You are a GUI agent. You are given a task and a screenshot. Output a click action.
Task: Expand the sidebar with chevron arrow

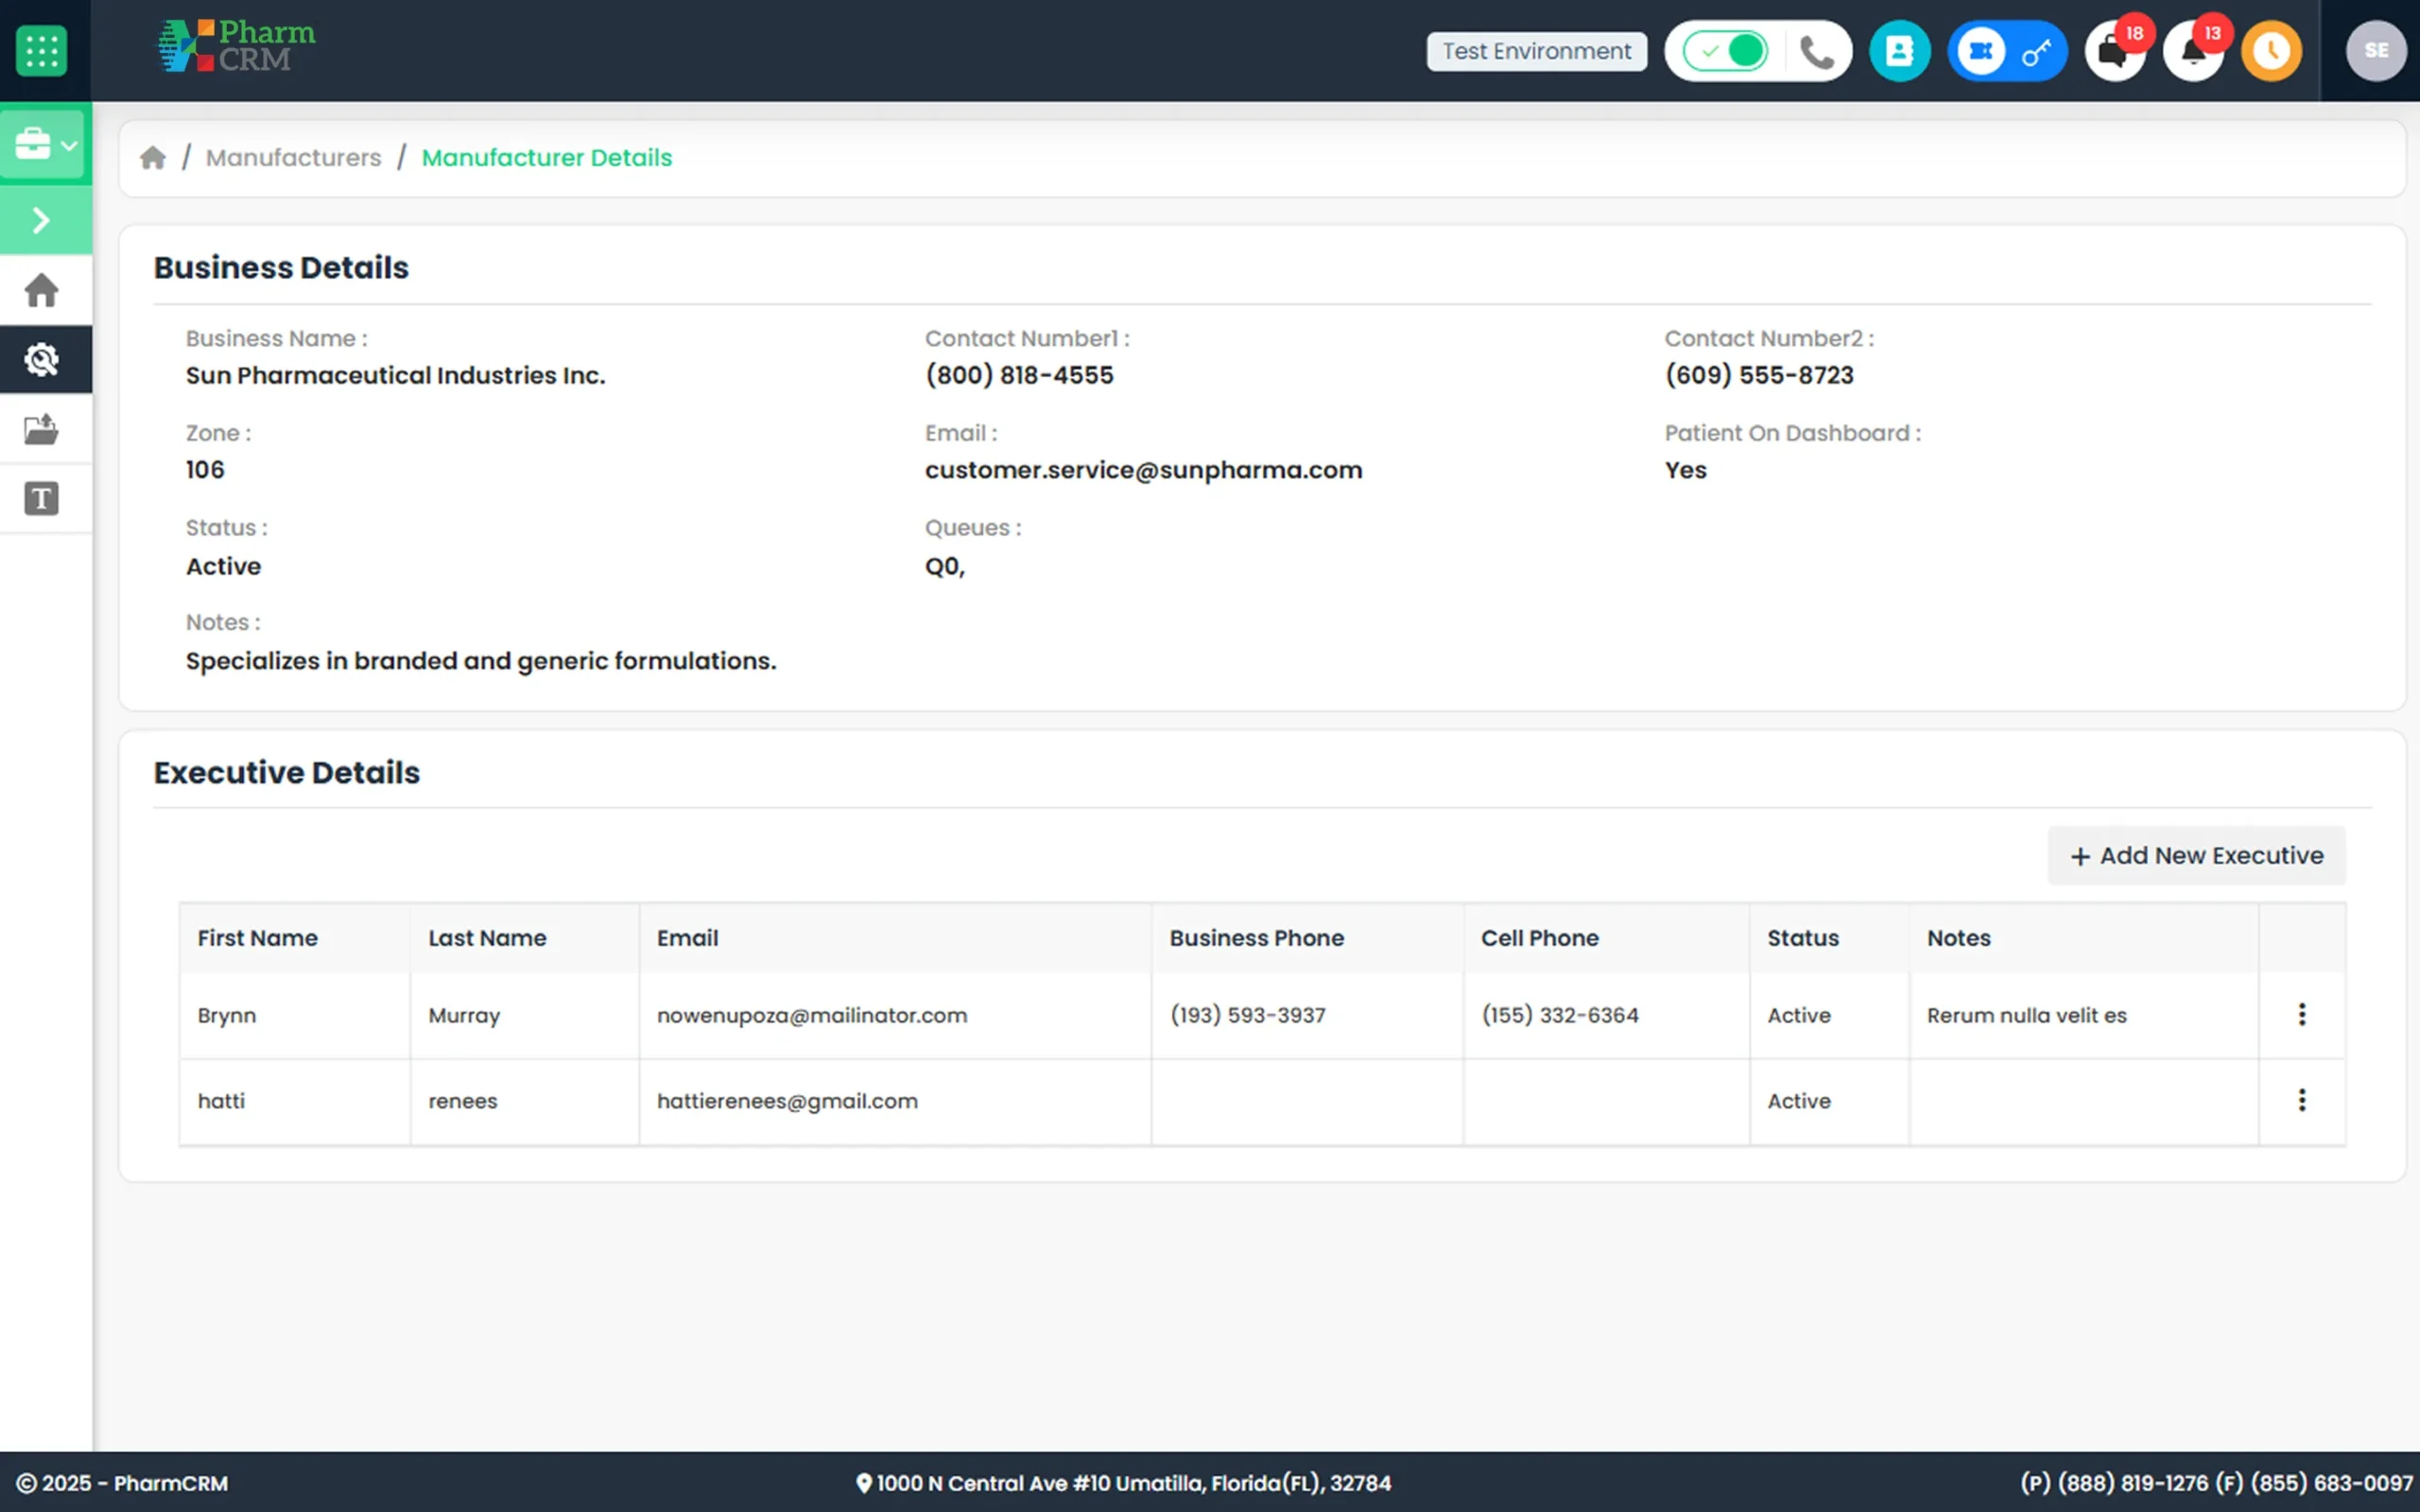(42, 220)
